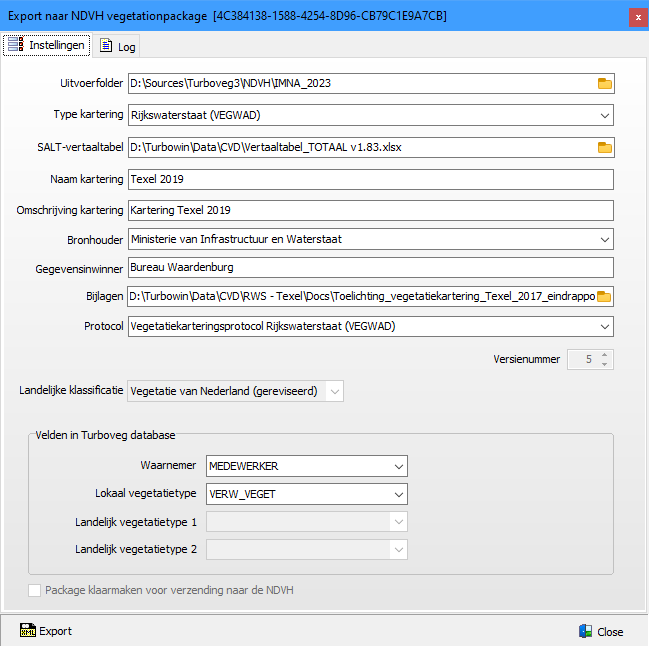
Task: Open the Bronhouder dropdown list
Action: (604, 239)
